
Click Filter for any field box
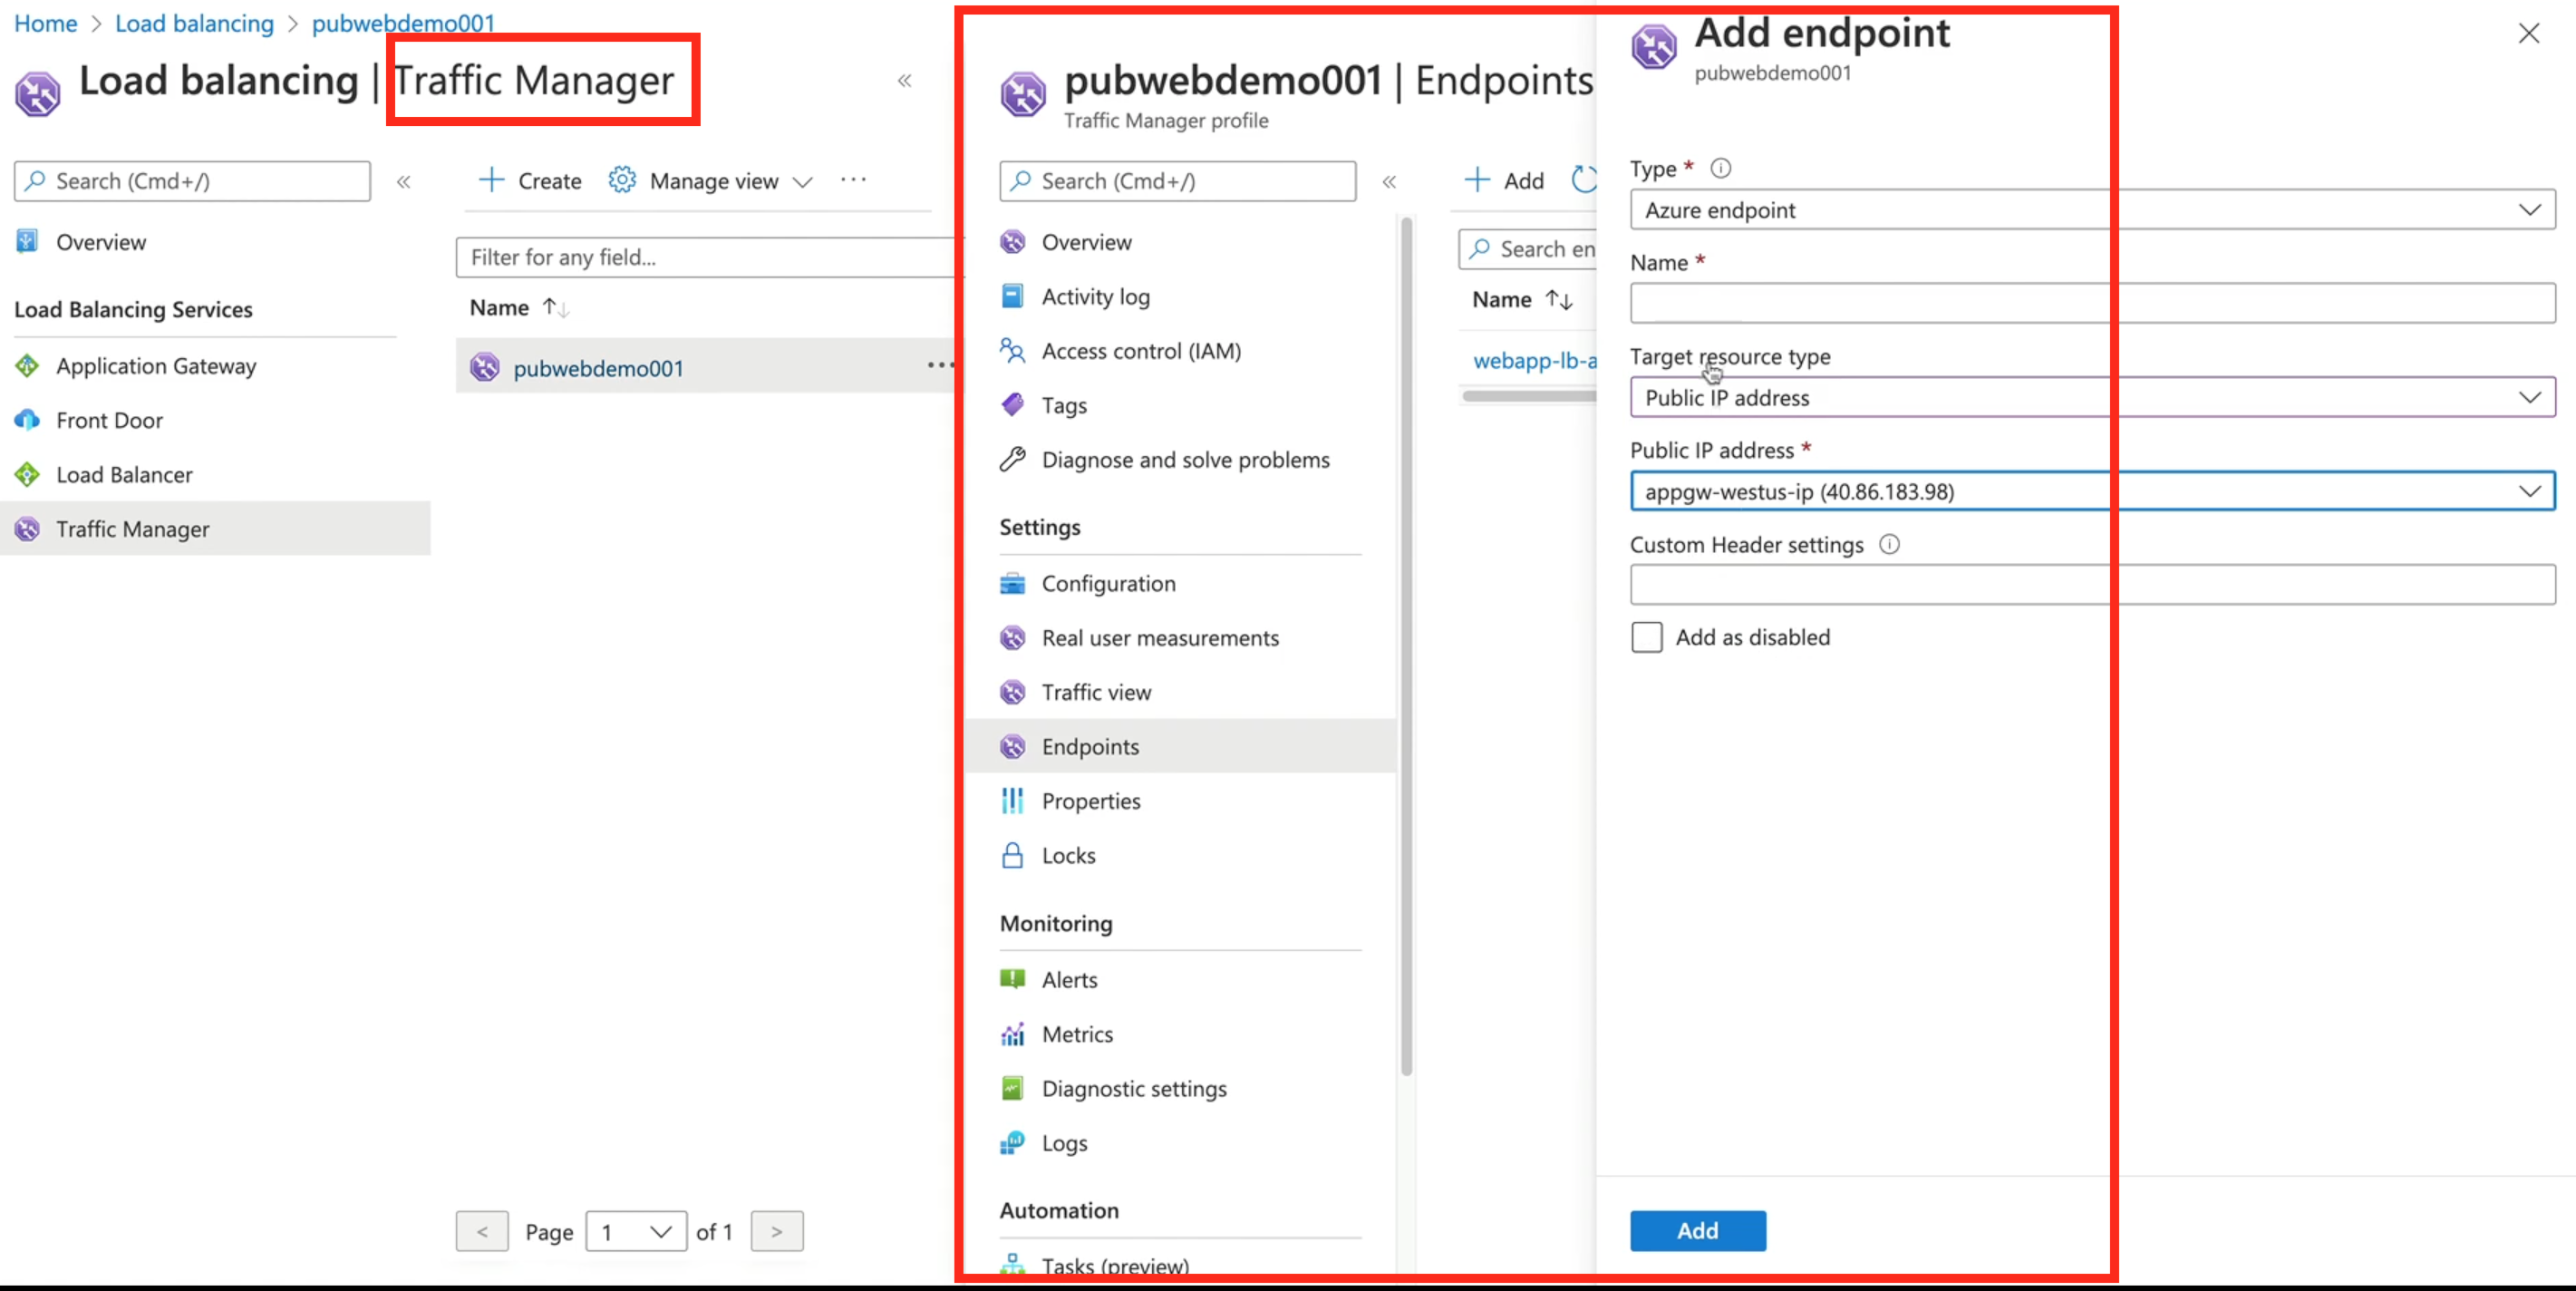coord(708,257)
